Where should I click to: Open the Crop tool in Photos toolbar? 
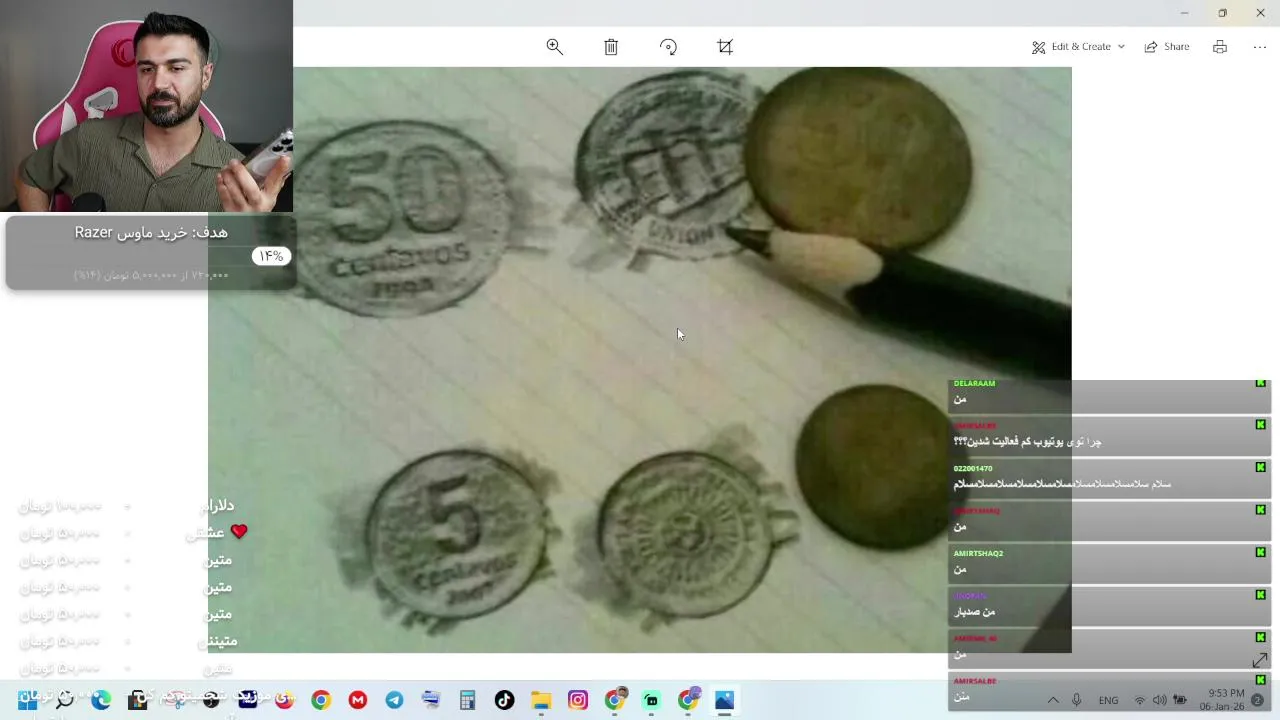(x=725, y=47)
